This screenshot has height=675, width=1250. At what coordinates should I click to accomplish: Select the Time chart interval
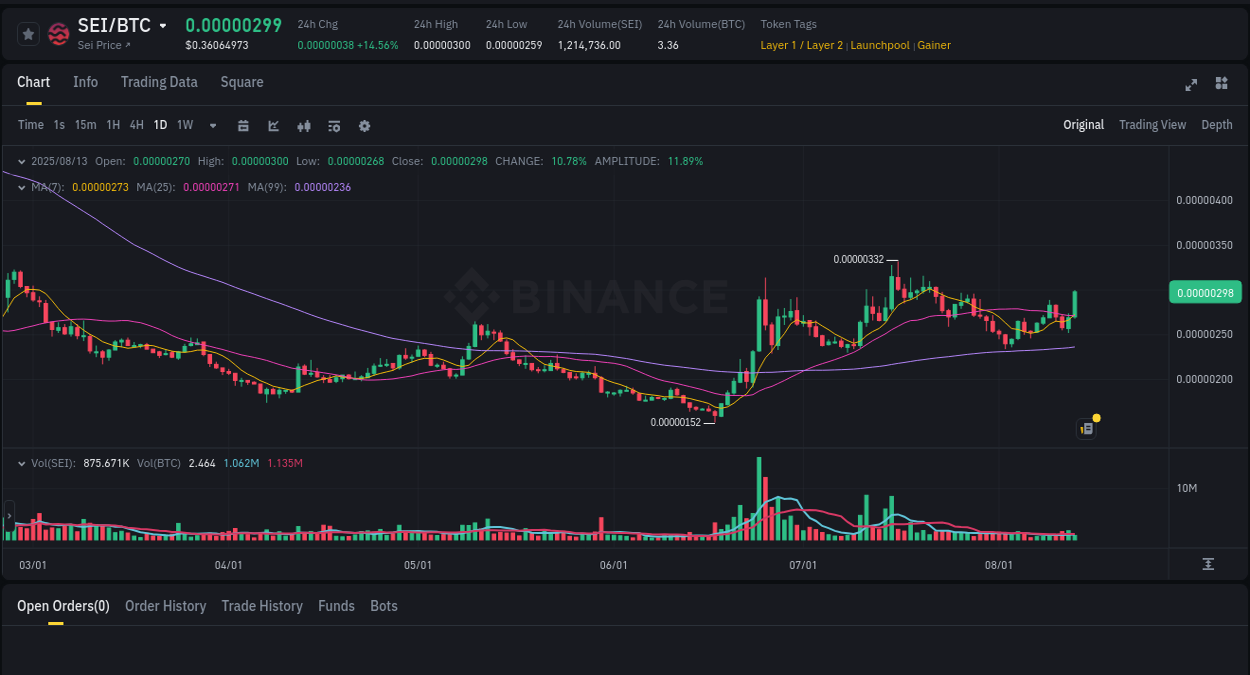pos(31,125)
